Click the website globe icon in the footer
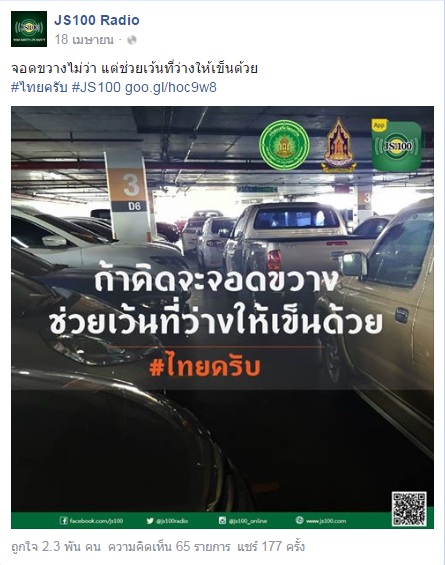Screen dimensions: 445x565 (x=299, y=520)
